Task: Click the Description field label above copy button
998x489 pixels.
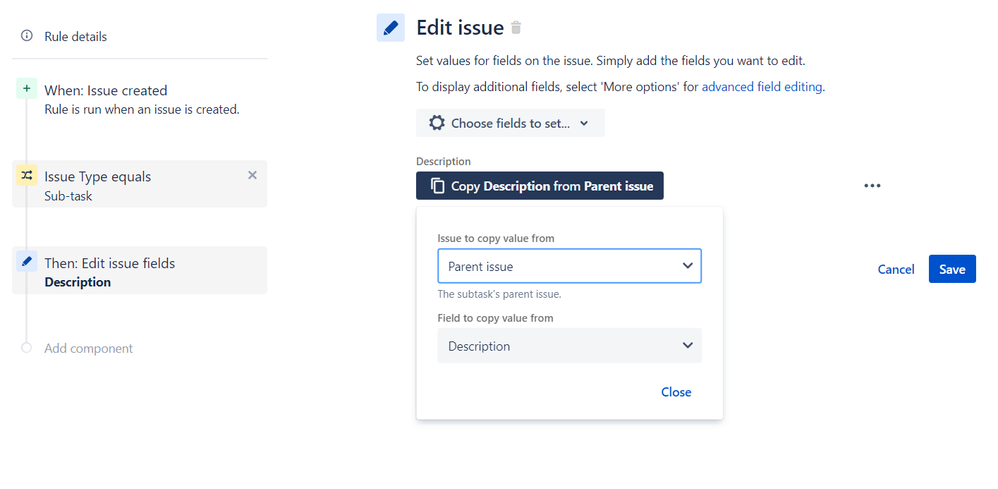Action: (444, 162)
